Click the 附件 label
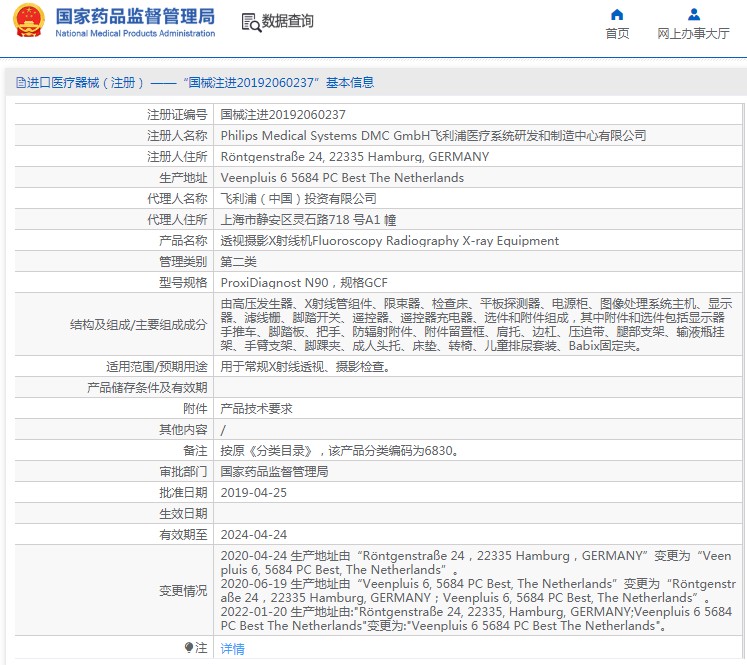Viewport: 747px width, 665px height. 195,409
